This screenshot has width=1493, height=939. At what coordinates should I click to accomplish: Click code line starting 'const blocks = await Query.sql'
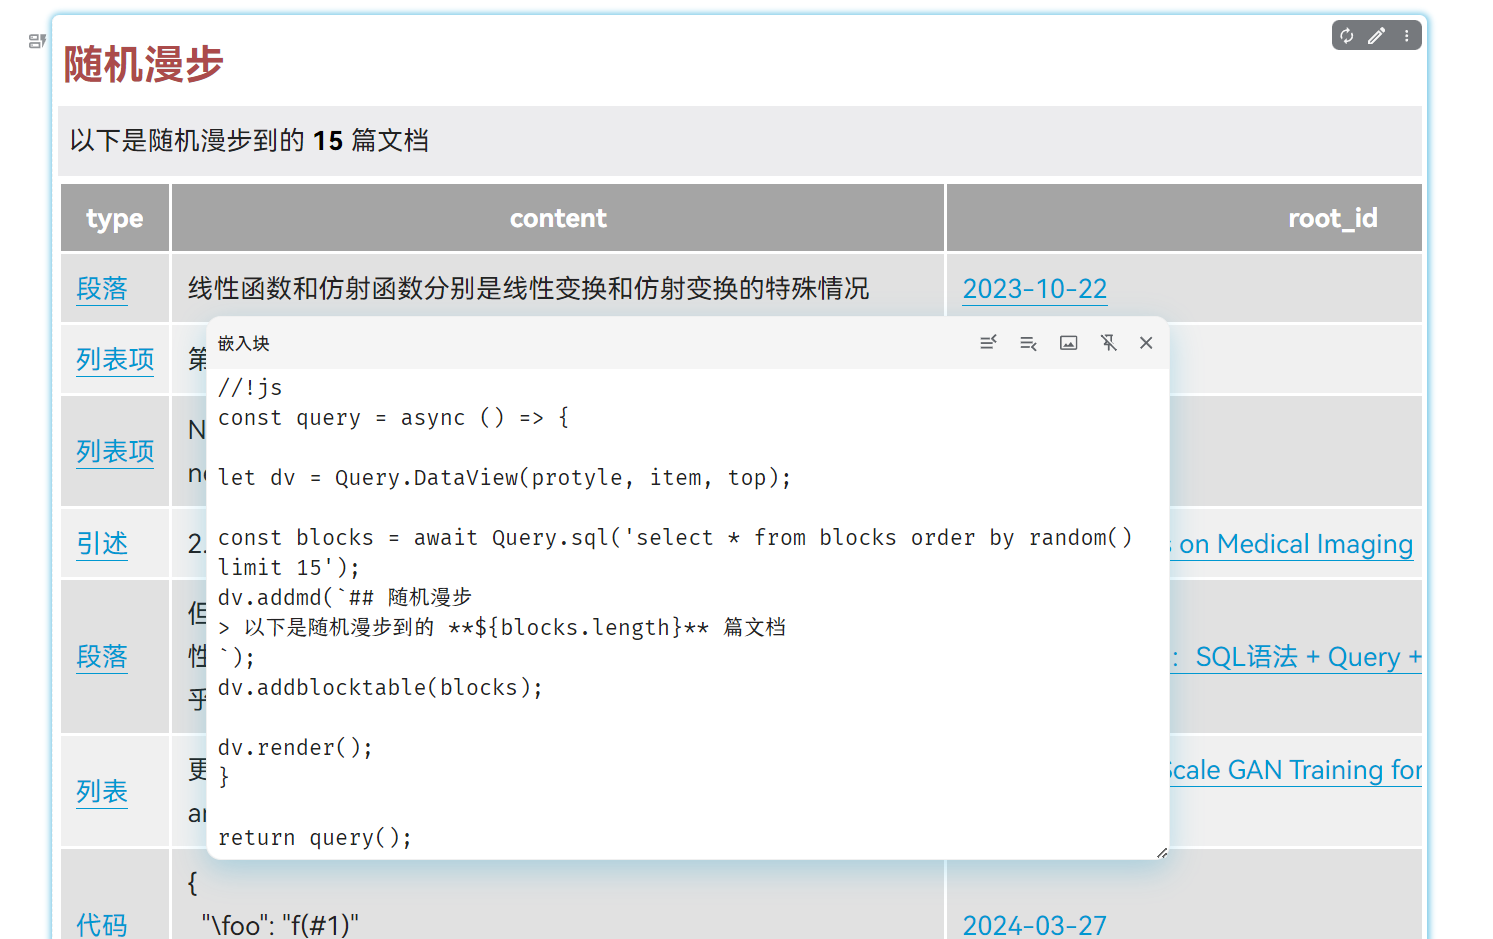675,538
